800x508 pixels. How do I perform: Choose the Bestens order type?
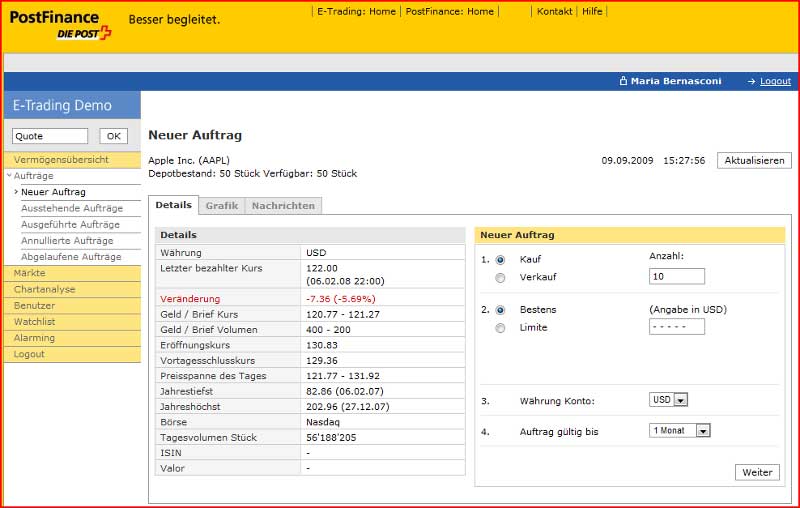(x=500, y=310)
